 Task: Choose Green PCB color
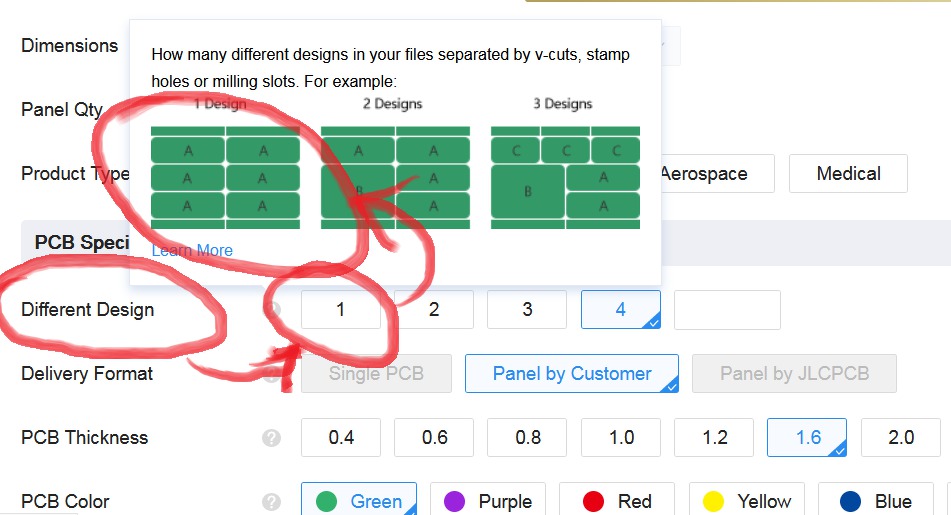coord(359,502)
